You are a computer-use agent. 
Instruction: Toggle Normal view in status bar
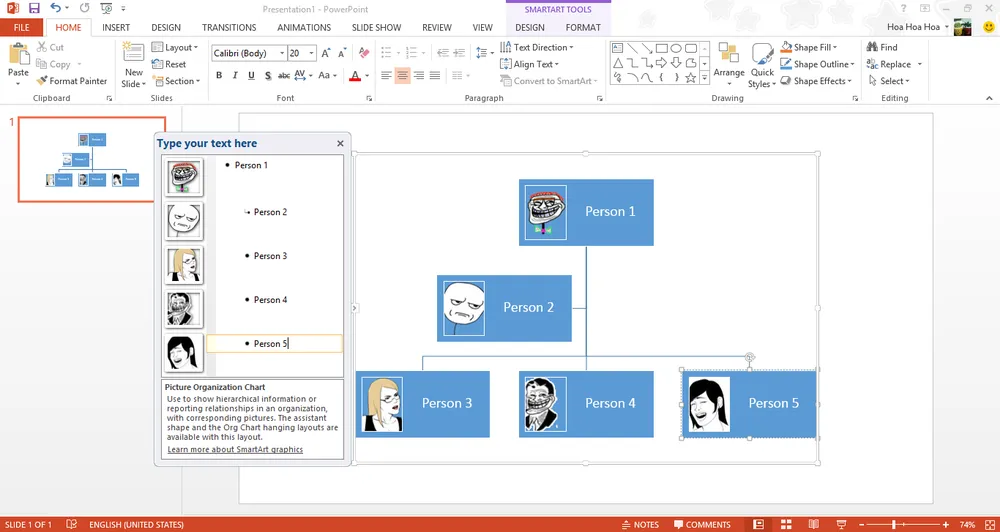(758, 524)
